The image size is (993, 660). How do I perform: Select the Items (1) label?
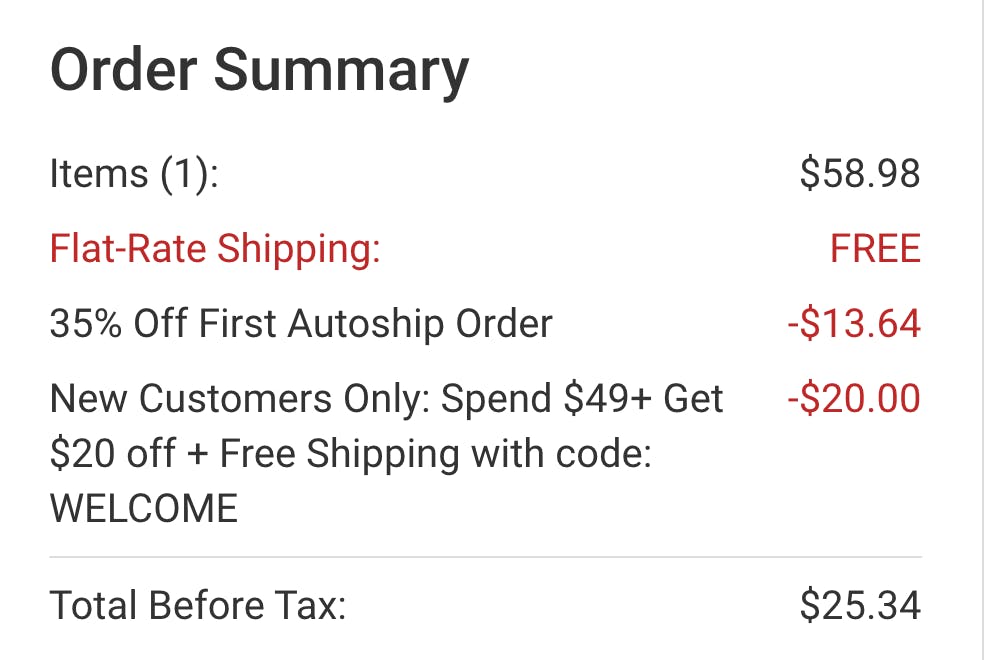pyautogui.click(x=134, y=174)
